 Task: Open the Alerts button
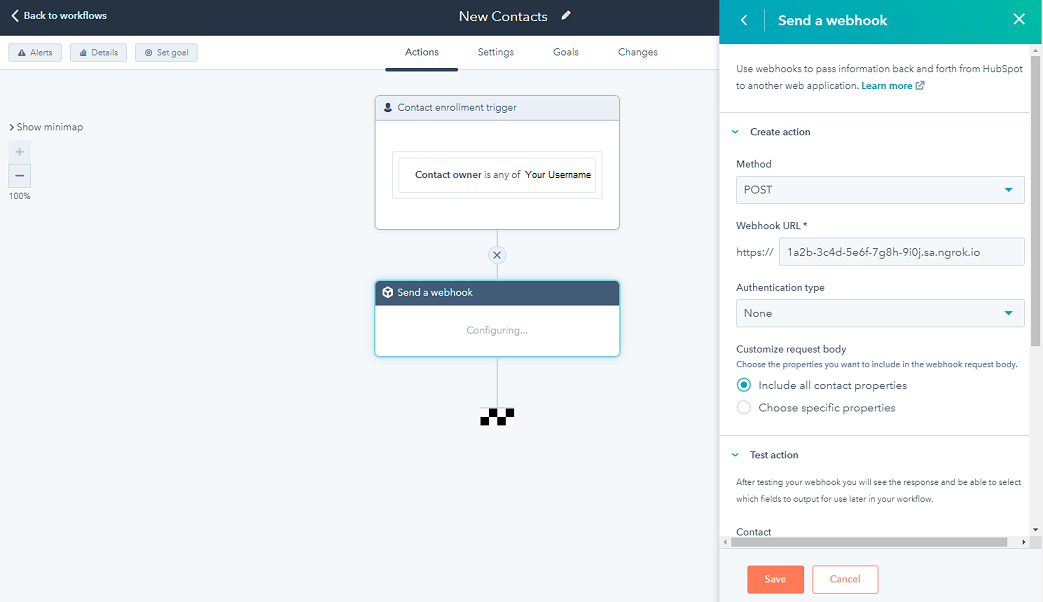click(35, 53)
